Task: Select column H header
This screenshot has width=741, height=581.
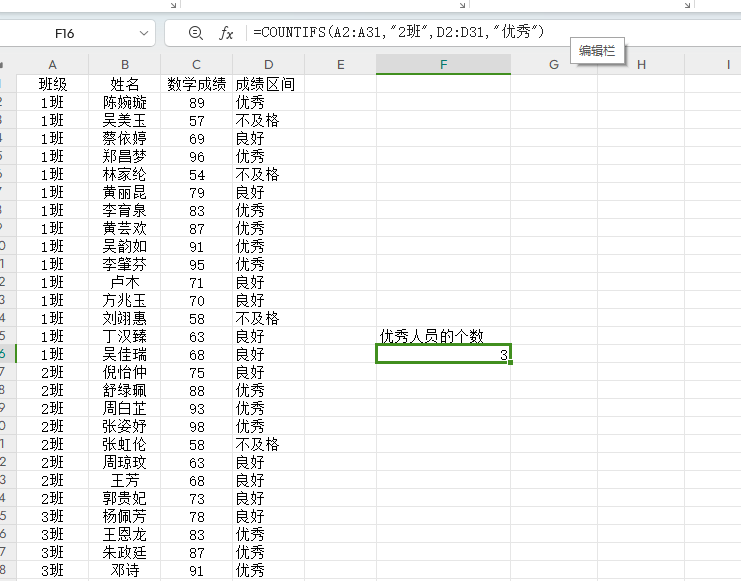Action: (x=641, y=65)
